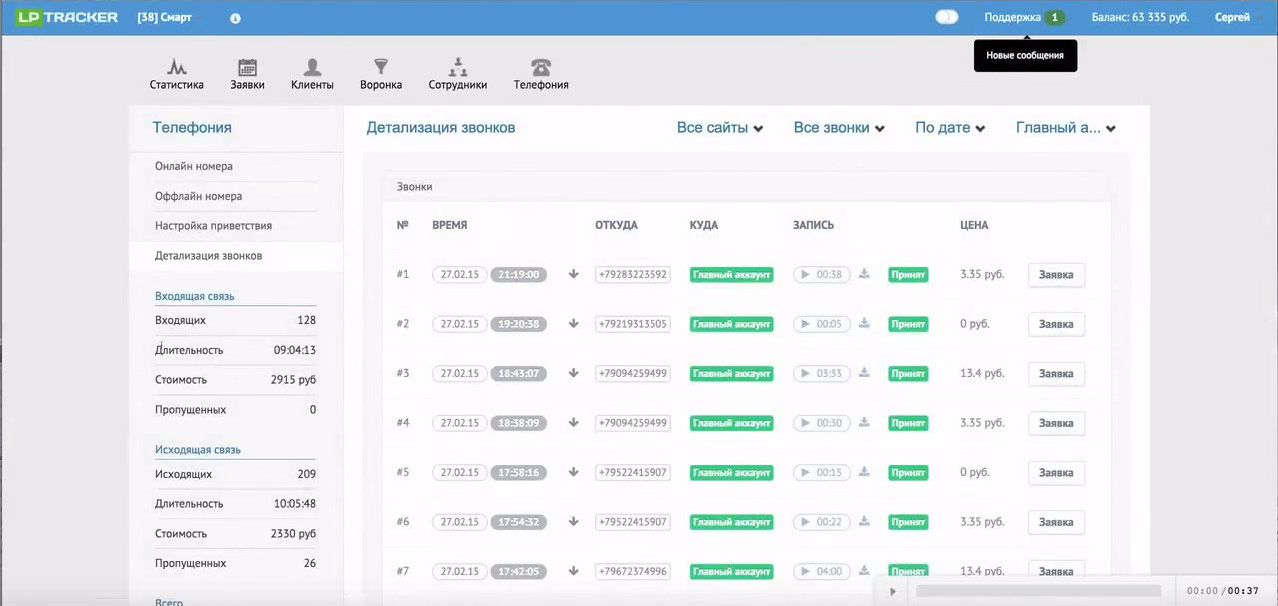Open Настройка приветствия menu item
This screenshot has height=606, width=1278.
pyautogui.click(x=213, y=226)
